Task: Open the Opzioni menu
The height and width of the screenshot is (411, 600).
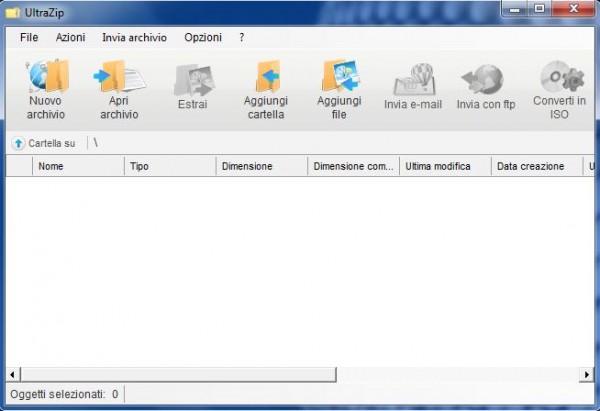Action: coord(203,38)
